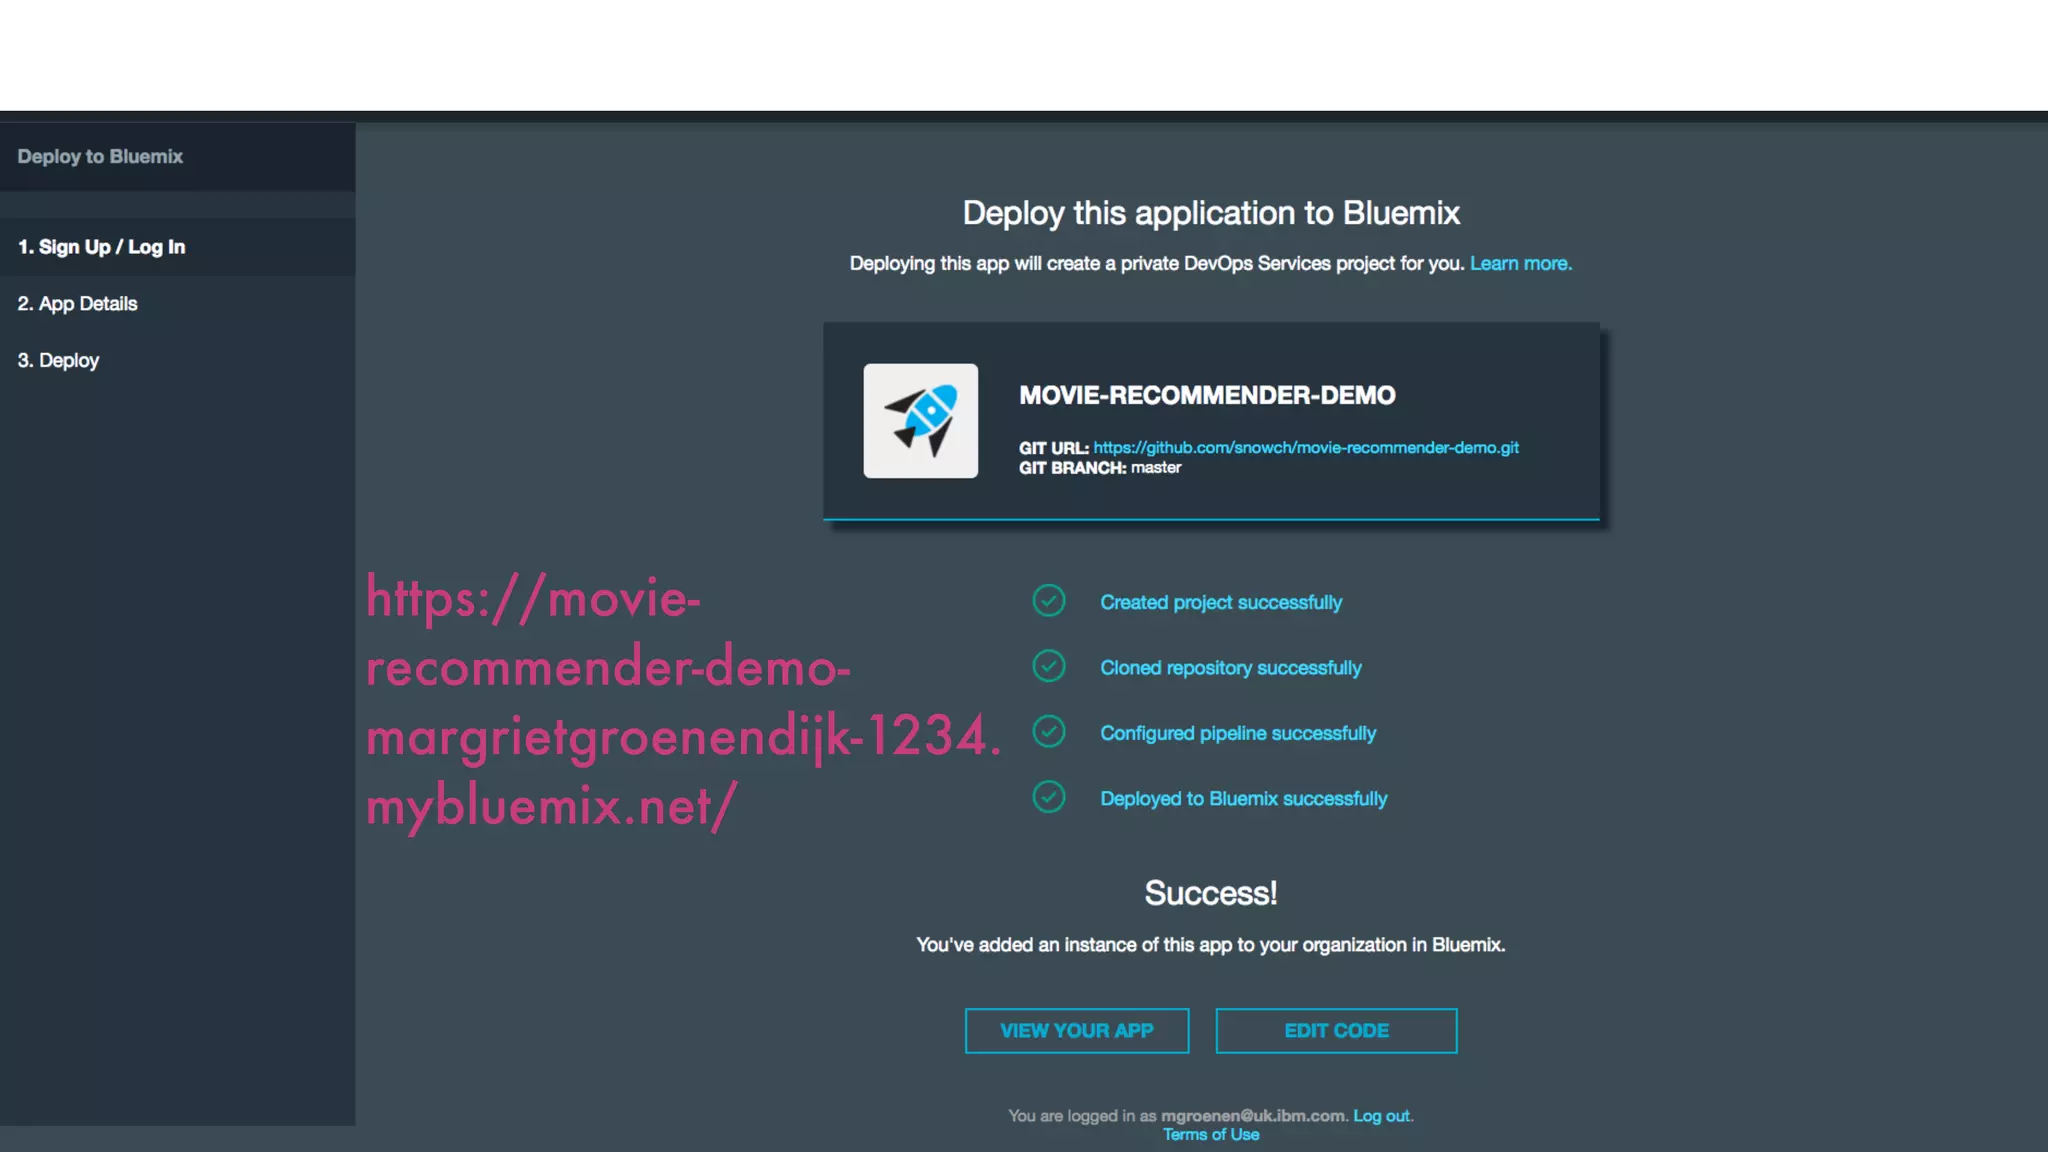Click the MOVIE-RECOMMENDER-DEMO title
Screen dimensions: 2048x1152
(x=1207, y=396)
